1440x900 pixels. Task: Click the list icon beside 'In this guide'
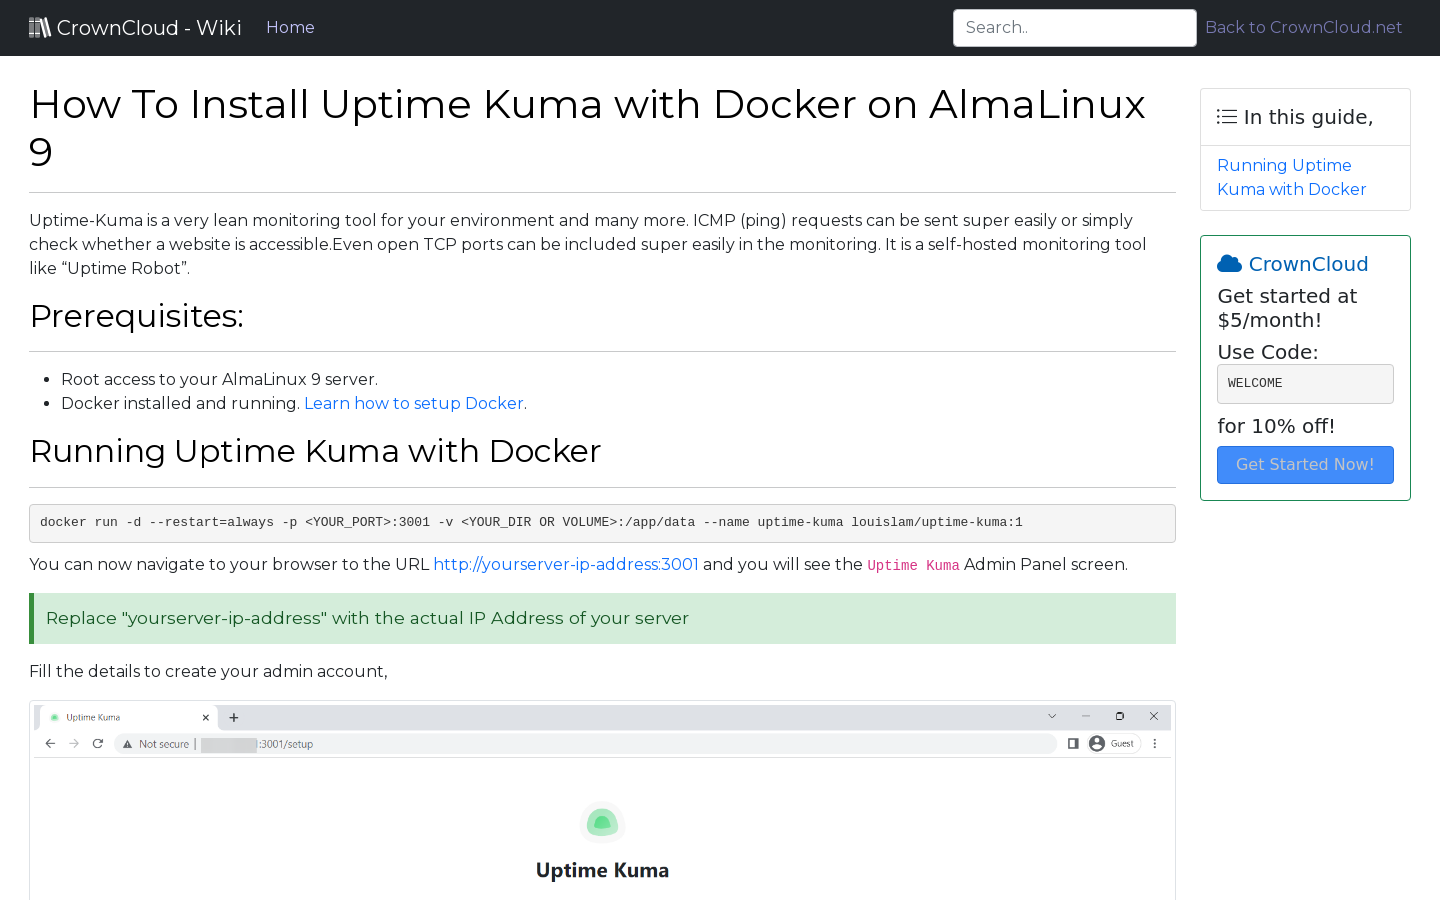click(x=1227, y=117)
